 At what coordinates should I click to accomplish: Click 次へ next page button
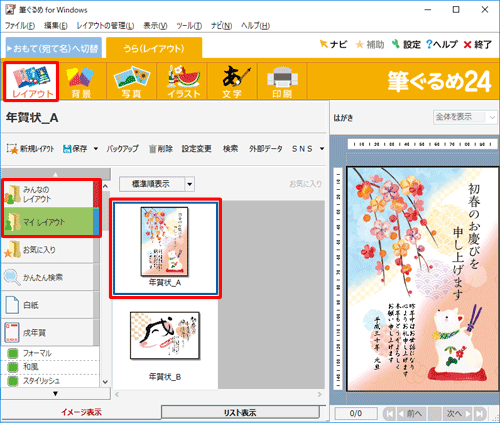[458, 414]
